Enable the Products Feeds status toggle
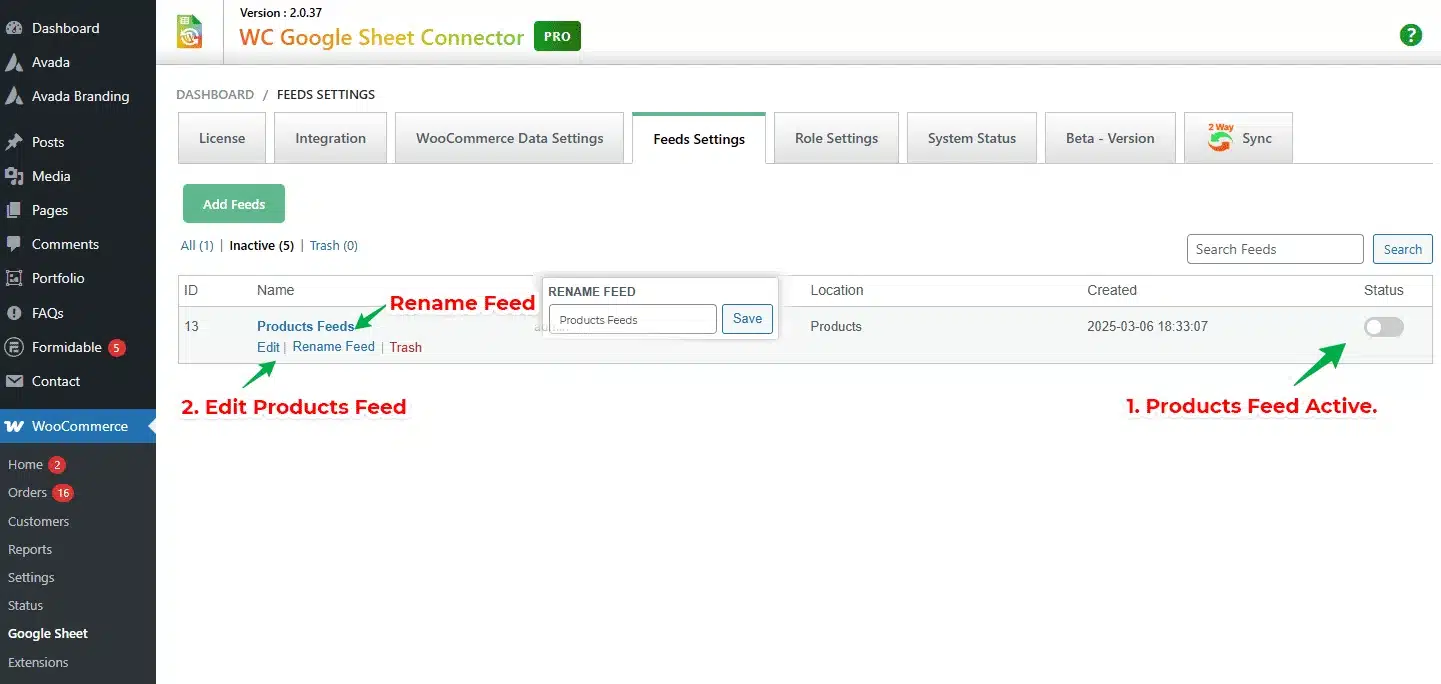1441x684 pixels. point(1383,327)
